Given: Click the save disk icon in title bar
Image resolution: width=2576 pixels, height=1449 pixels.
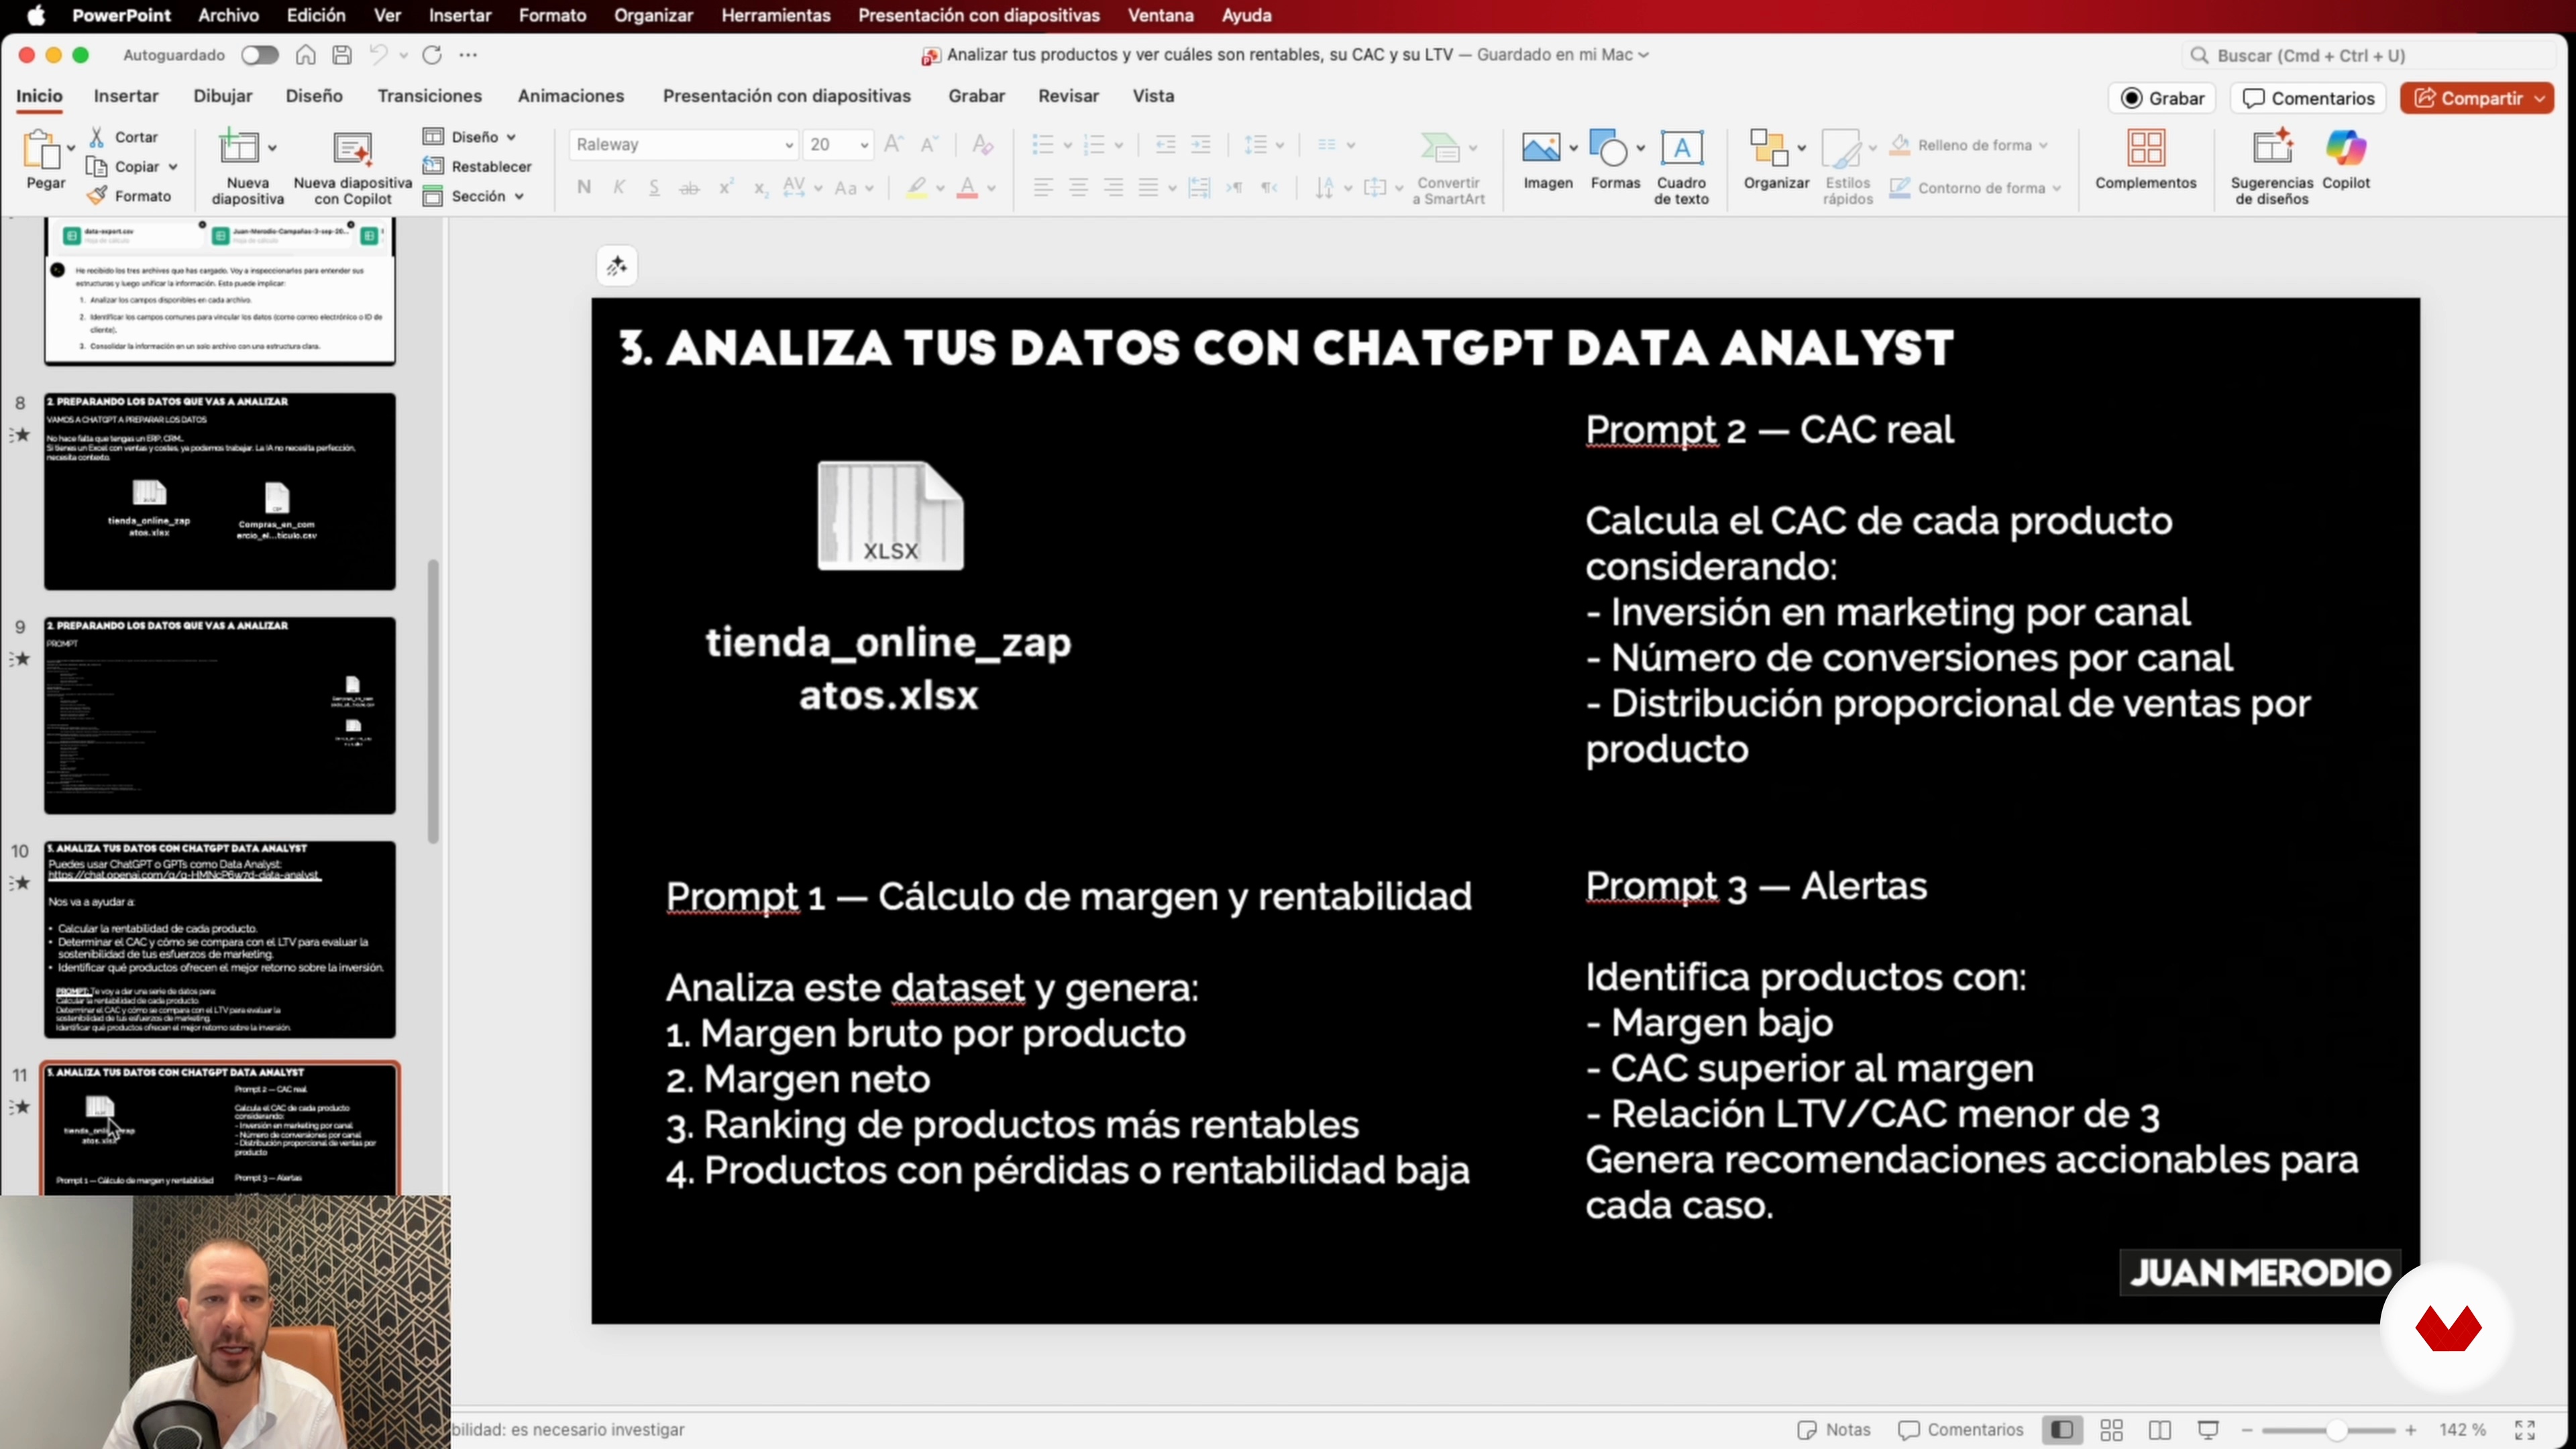Looking at the screenshot, I should (x=342, y=55).
